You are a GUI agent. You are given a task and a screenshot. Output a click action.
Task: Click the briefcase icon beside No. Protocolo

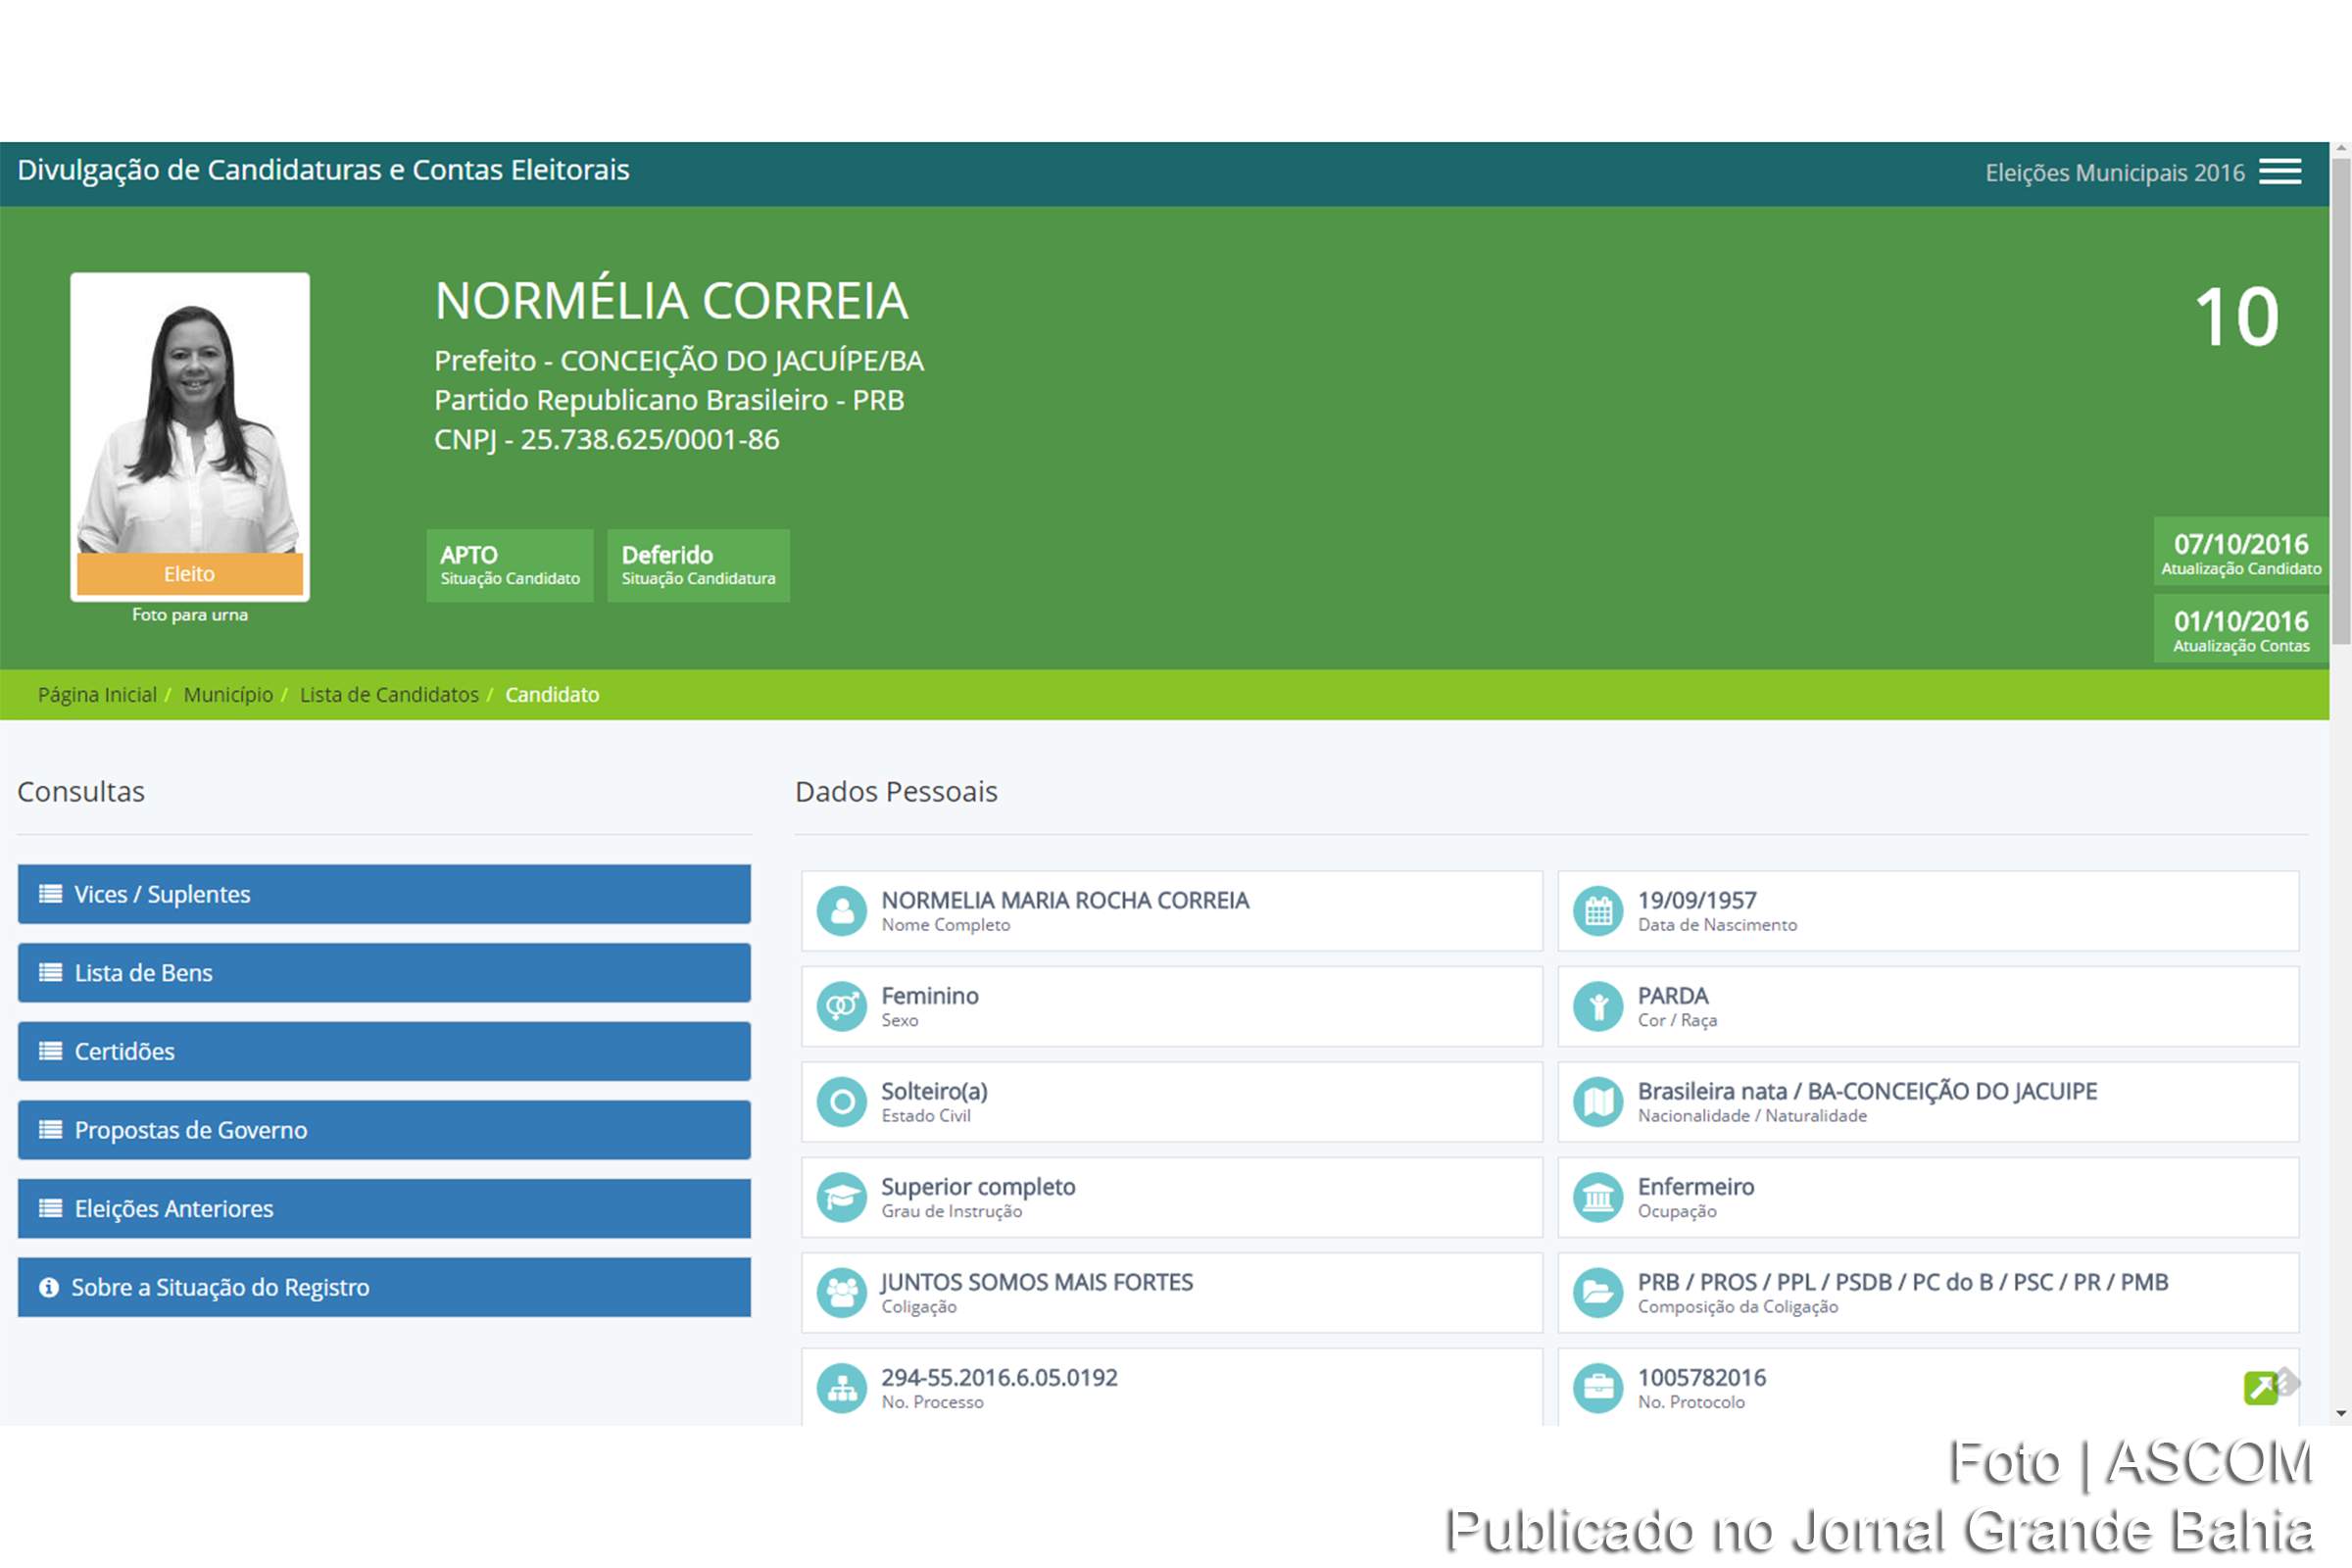click(x=1598, y=1388)
